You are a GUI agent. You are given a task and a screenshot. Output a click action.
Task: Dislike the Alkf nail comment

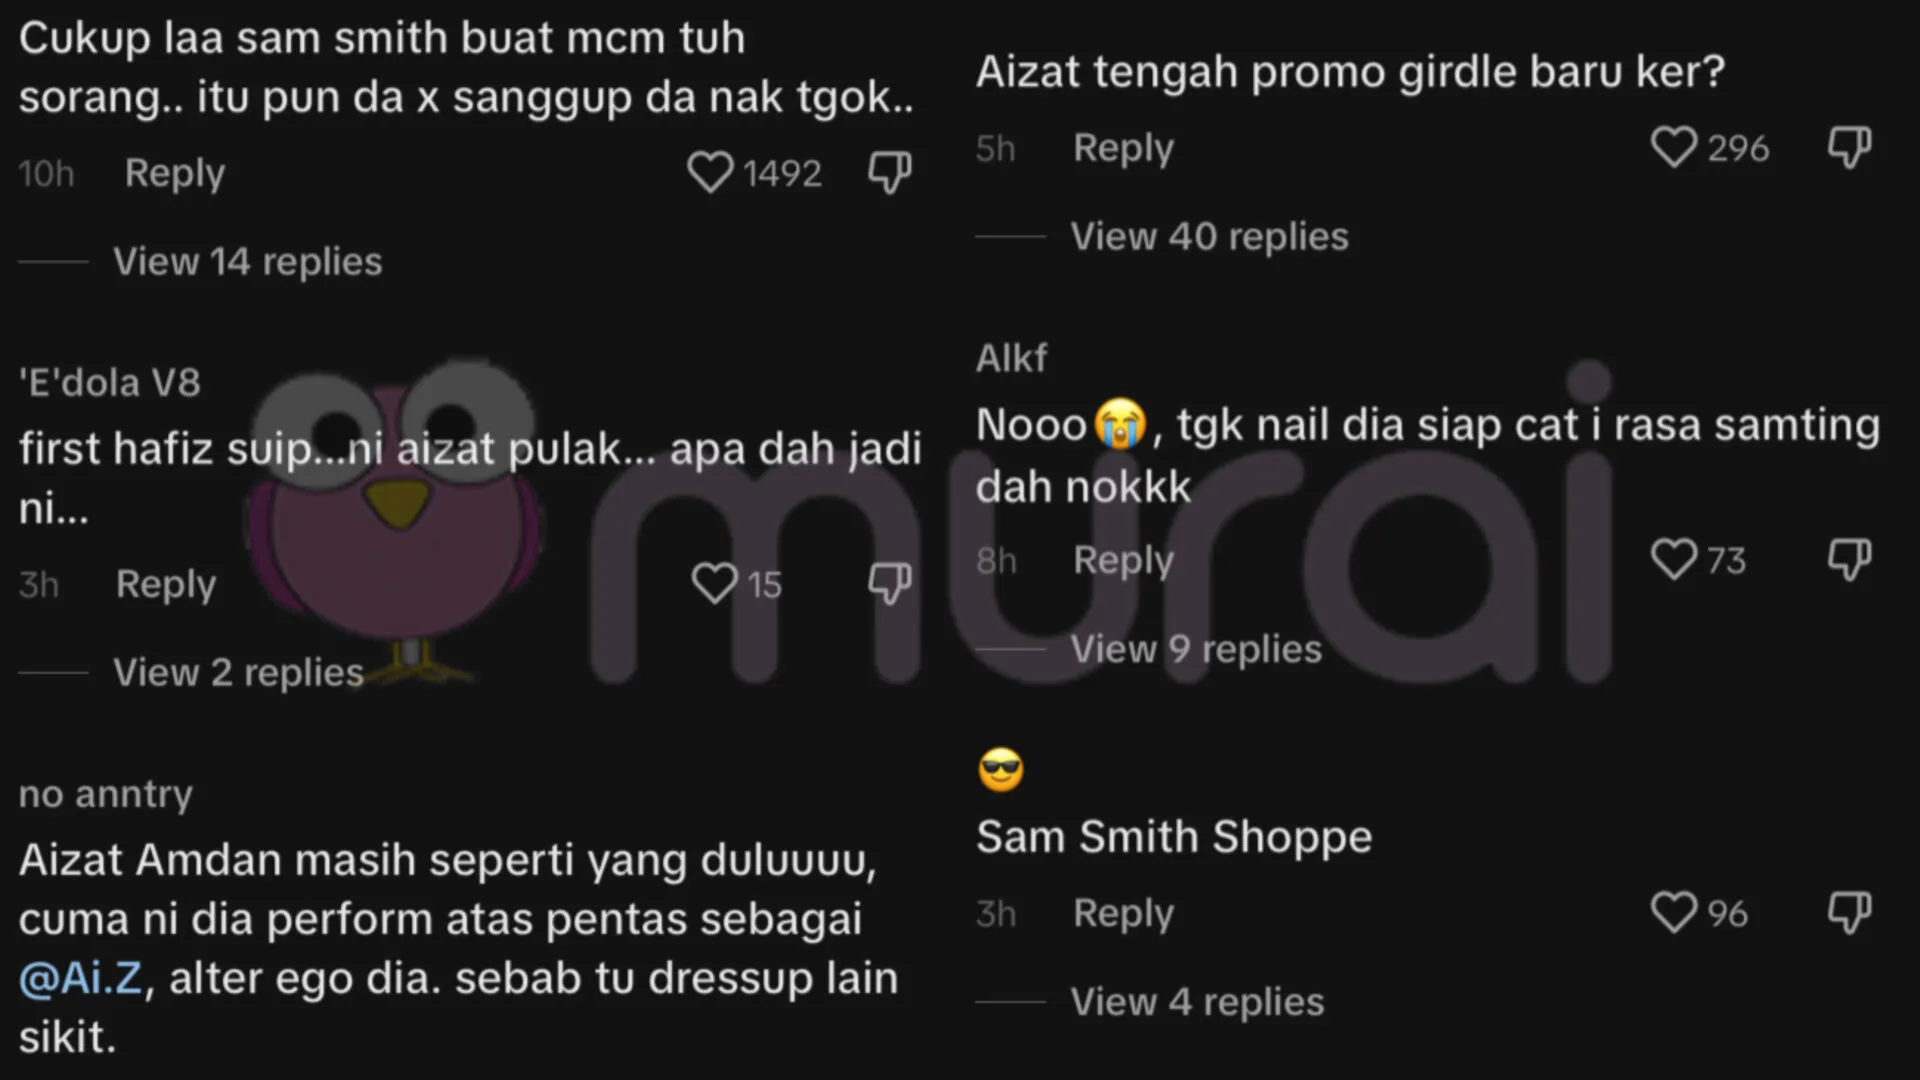[x=1849, y=560]
